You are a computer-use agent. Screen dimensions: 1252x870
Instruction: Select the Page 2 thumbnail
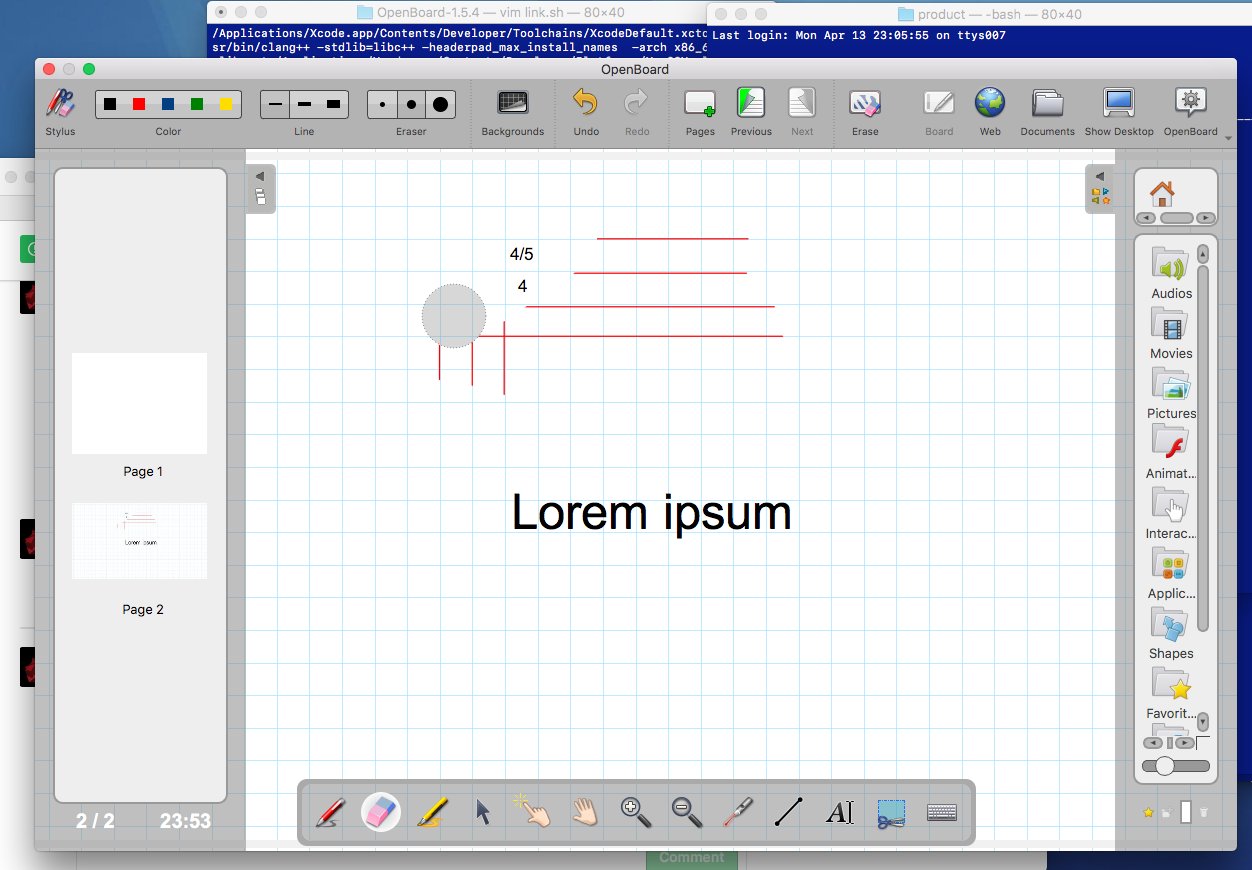[x=139, y=541]
